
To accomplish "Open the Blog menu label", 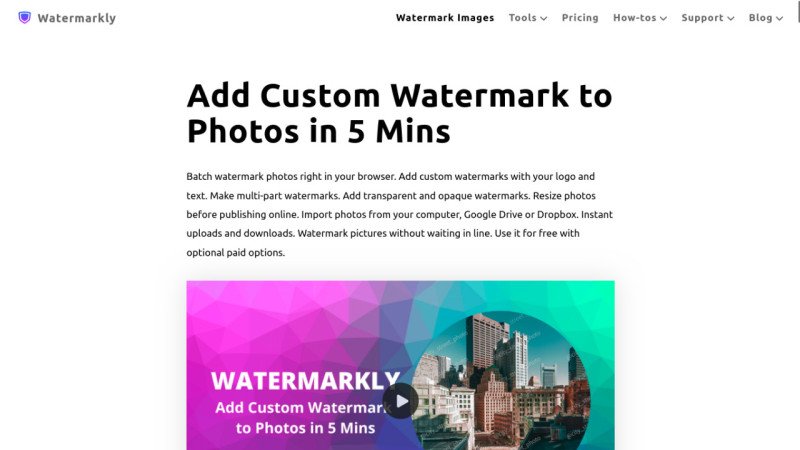I will click(760, 18).
